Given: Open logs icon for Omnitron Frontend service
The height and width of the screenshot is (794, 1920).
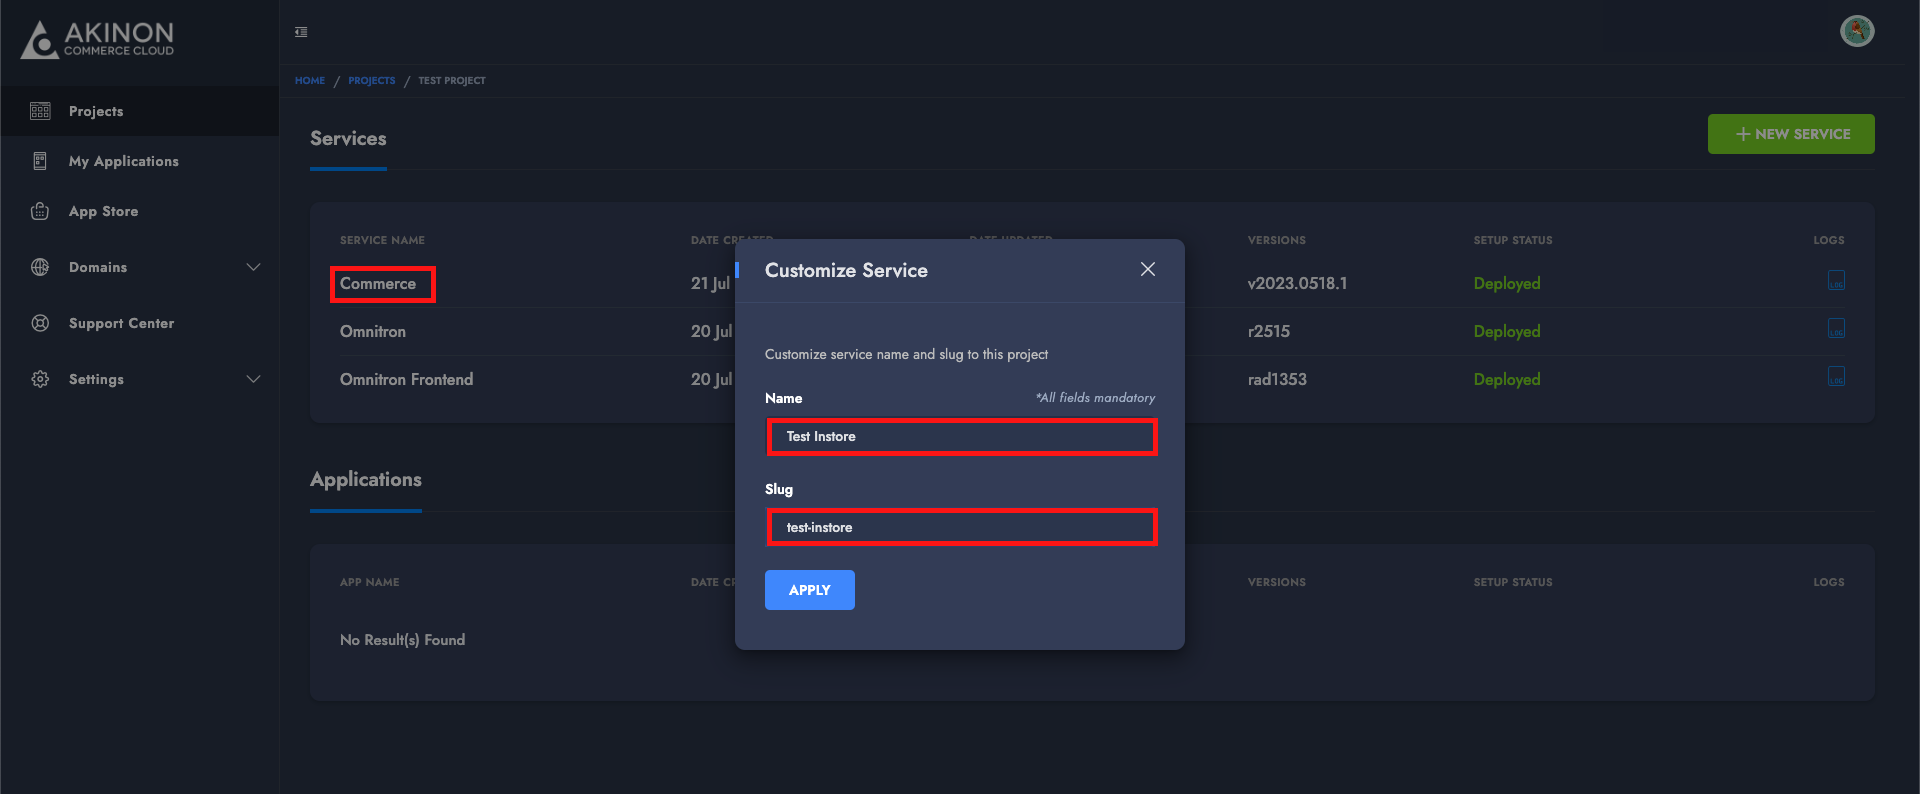Looking at the screenshot, I should (x=1836, y=377).
